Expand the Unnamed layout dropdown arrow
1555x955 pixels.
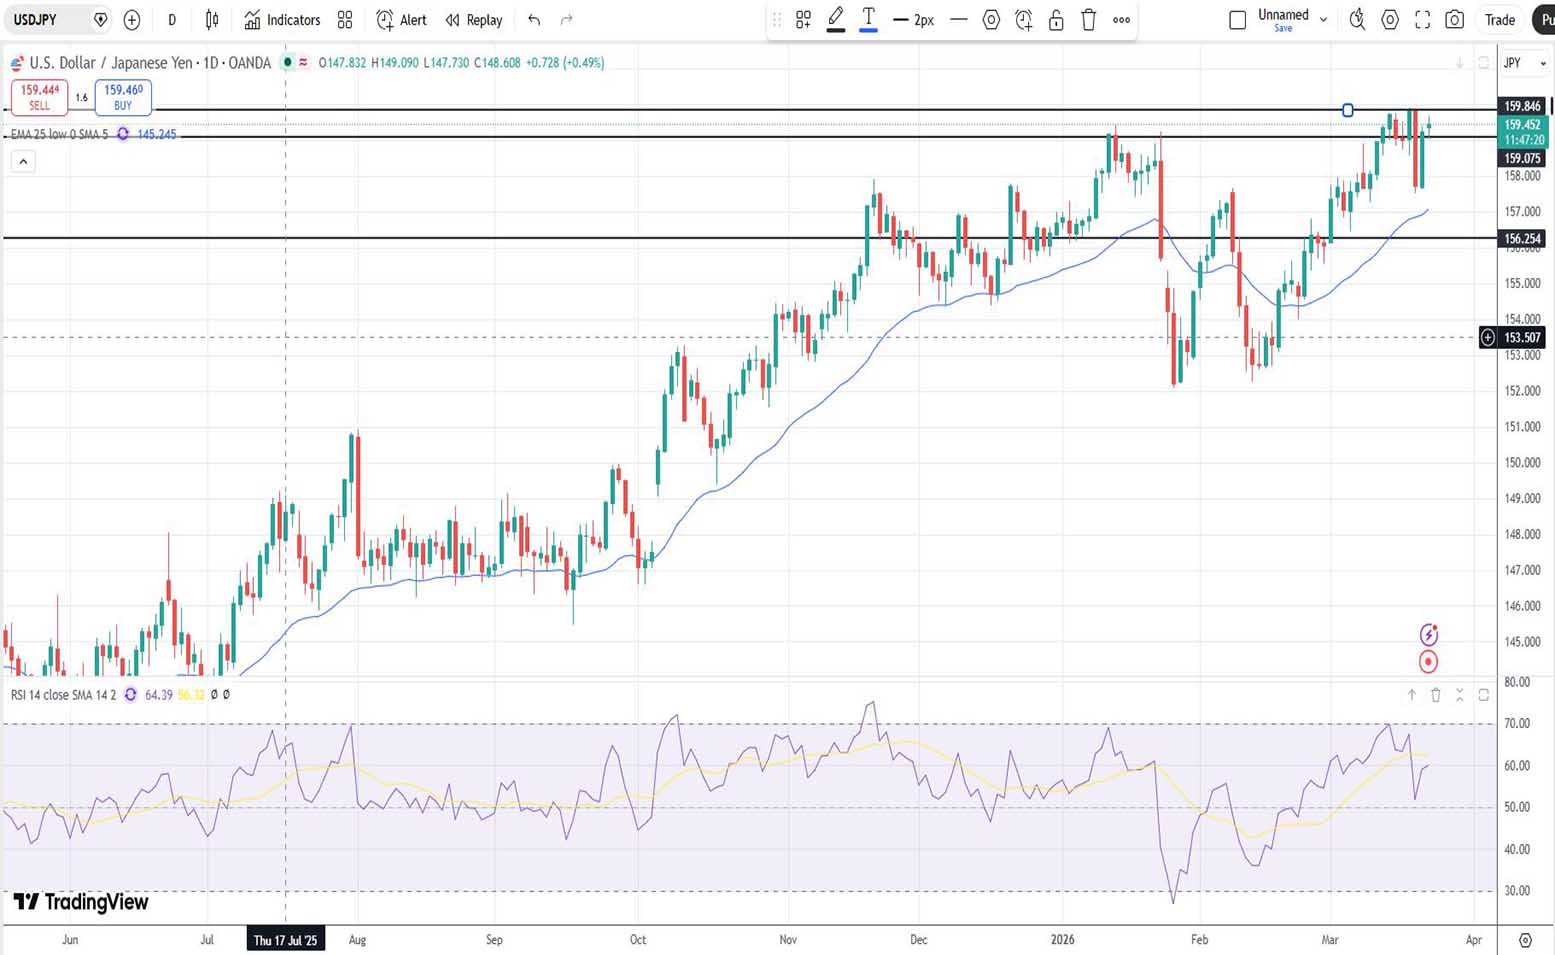[x=1323, y=20]
